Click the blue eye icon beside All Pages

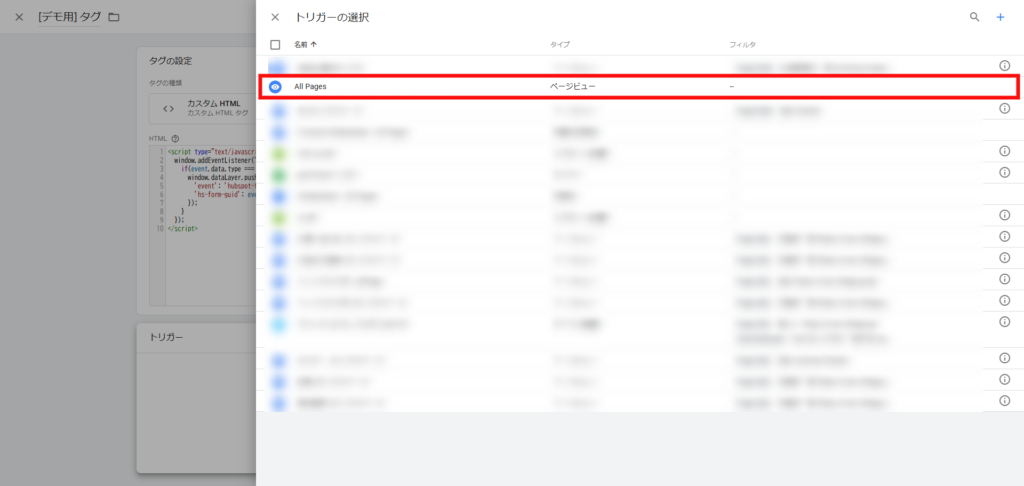tap(275, 86)
